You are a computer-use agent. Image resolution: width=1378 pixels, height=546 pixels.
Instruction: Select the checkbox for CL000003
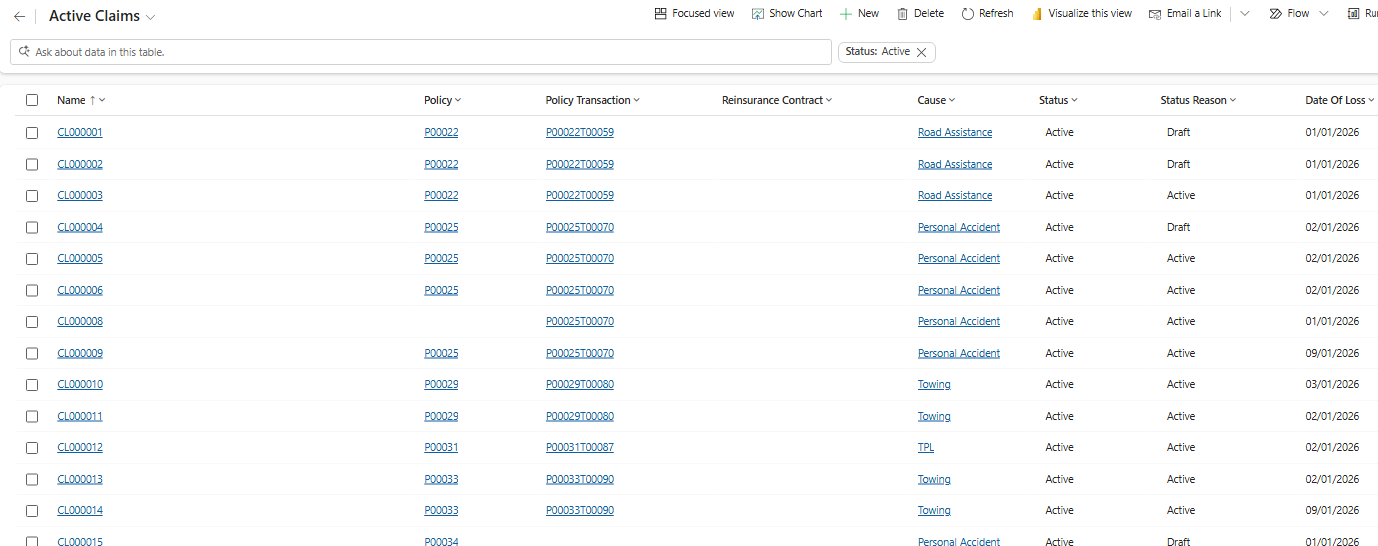point(32,195)
